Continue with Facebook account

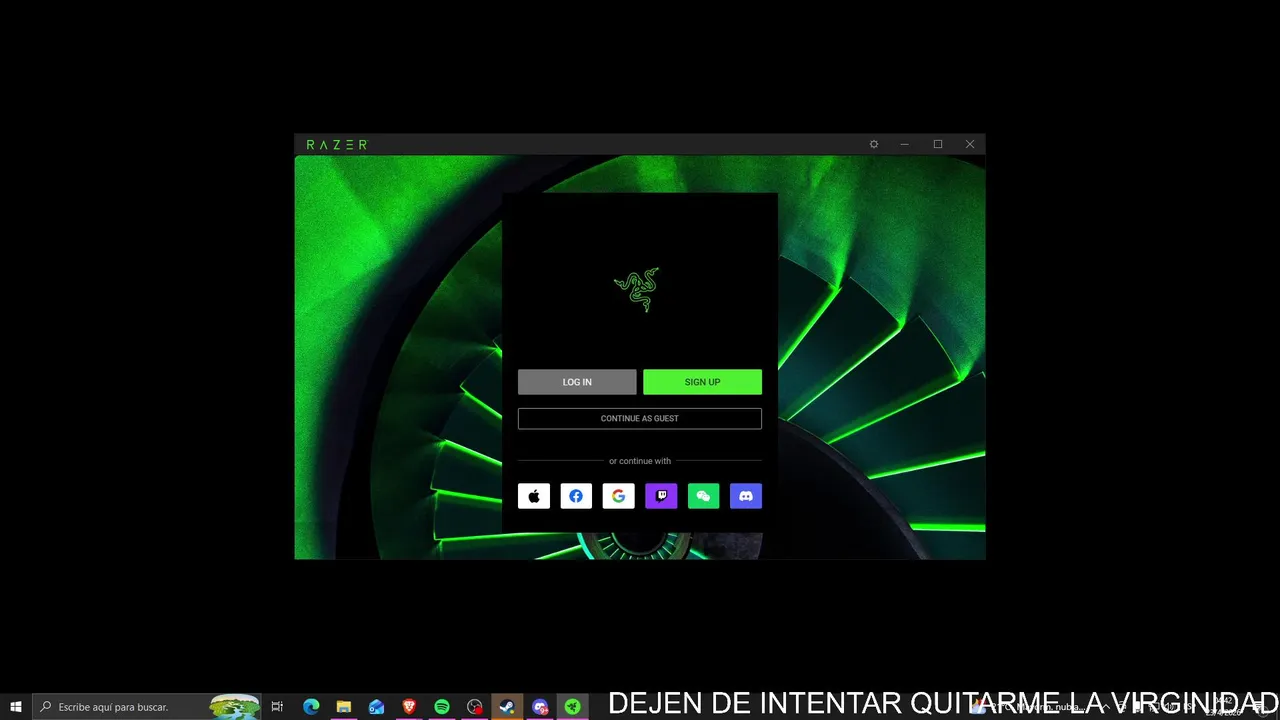(576, 496)
